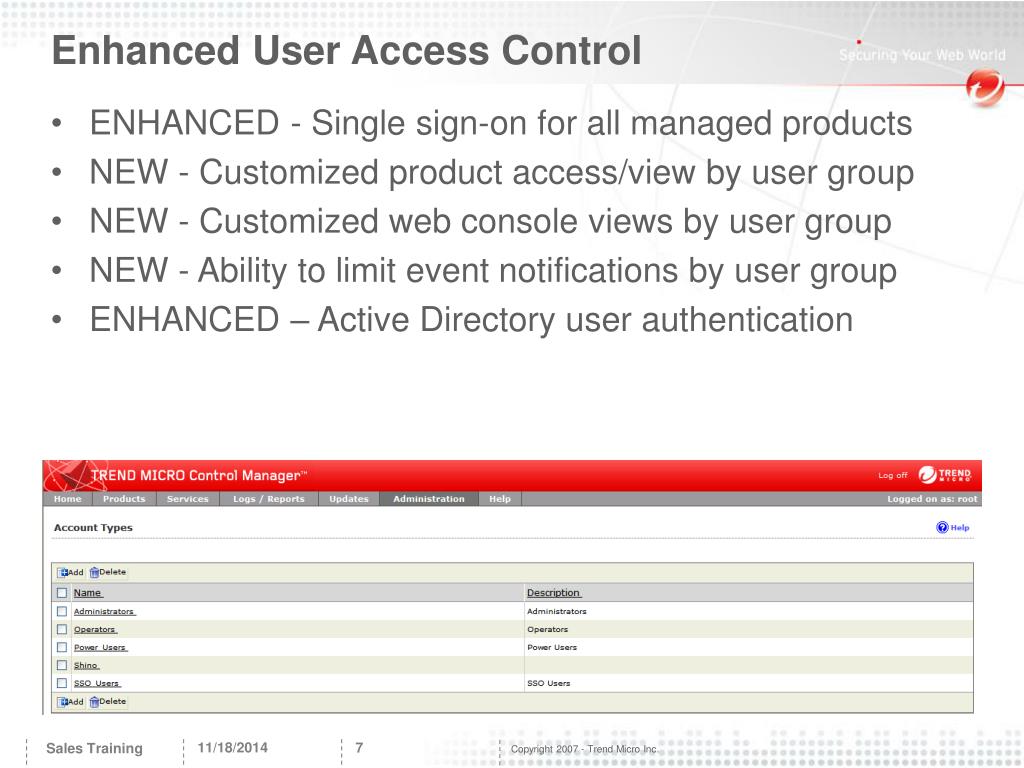The width and height of the screenshot is (1024, 768).
Task: Open the Home menu tab
Action: (x=68, y=499)
